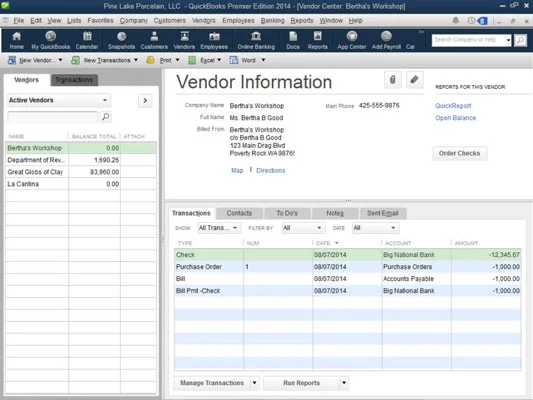Viewport: 533px width, 400px height.
Task: Open the Calendar icon
Action: coord(87,40)
